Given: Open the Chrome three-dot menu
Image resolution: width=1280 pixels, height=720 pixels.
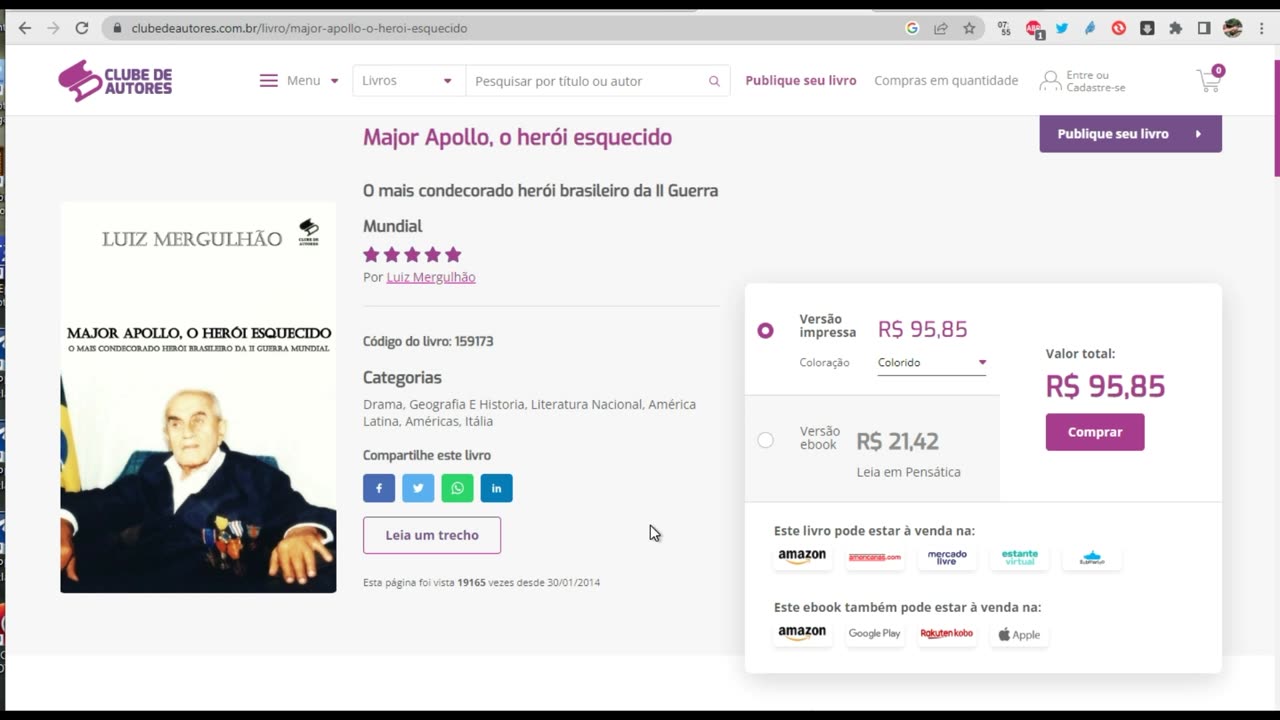Looking at the screenshot, I should point(1261,28).
